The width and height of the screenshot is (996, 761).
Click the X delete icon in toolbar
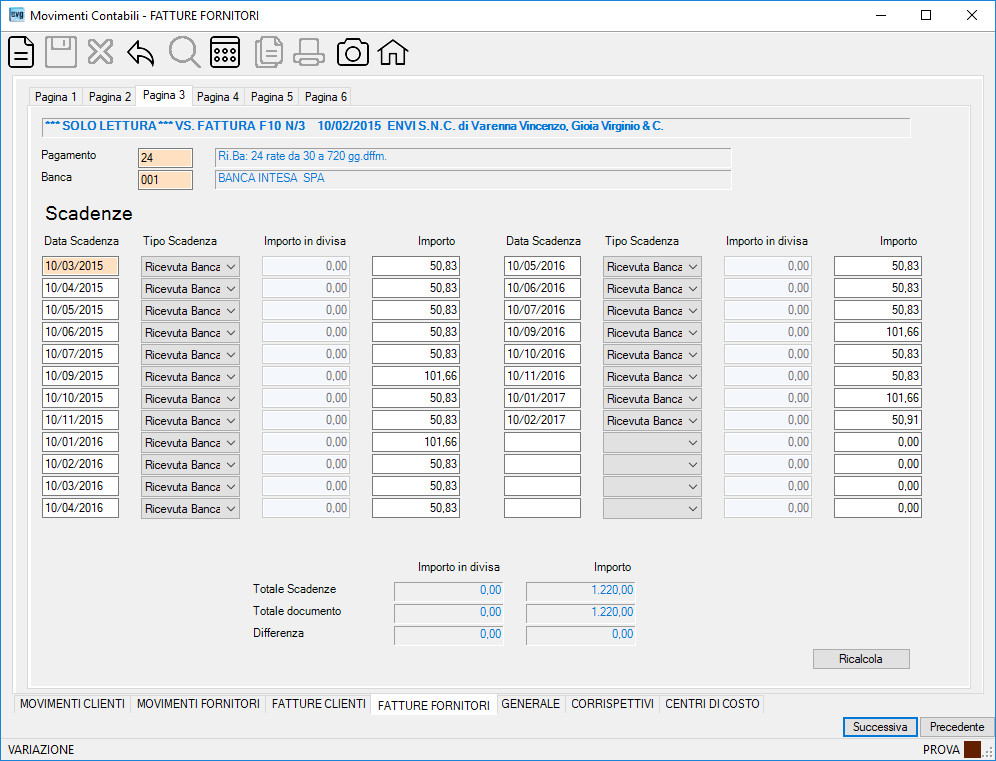coord(100,52)
